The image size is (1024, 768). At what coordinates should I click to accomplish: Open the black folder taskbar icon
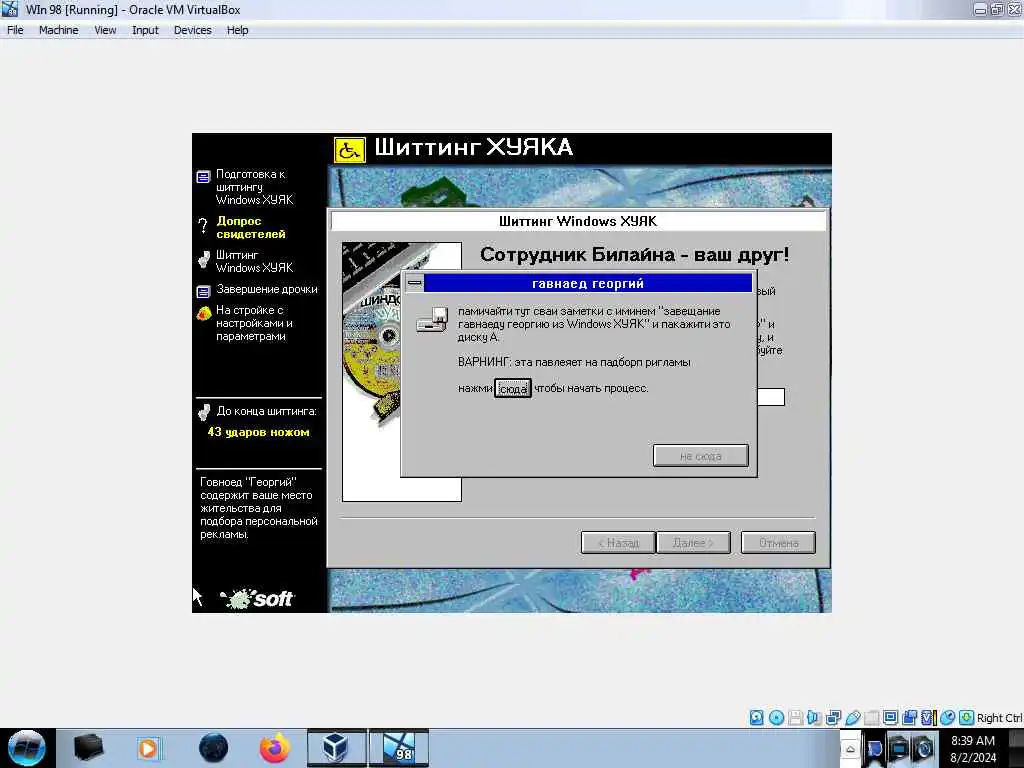88,748
